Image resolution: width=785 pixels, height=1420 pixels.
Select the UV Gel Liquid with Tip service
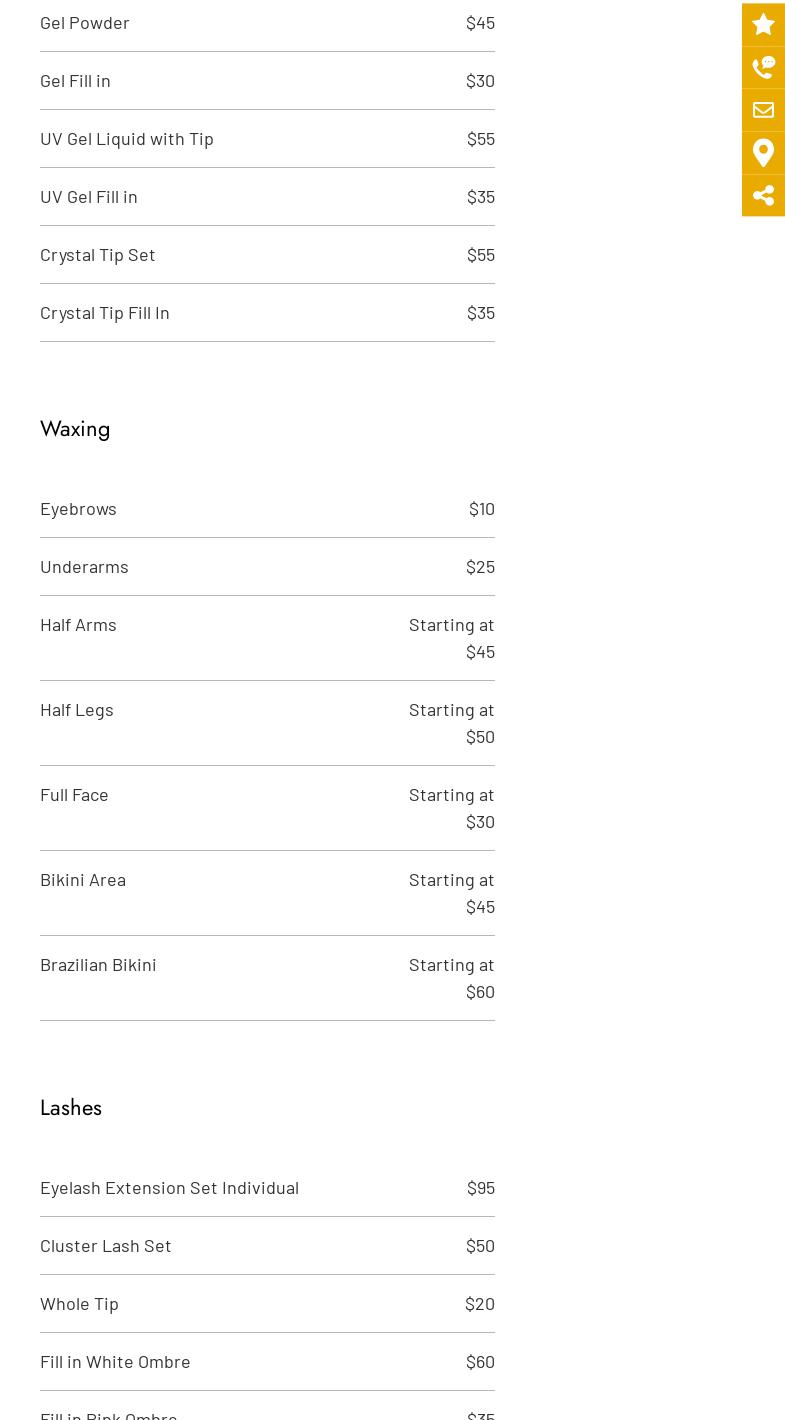pos(127,139)
